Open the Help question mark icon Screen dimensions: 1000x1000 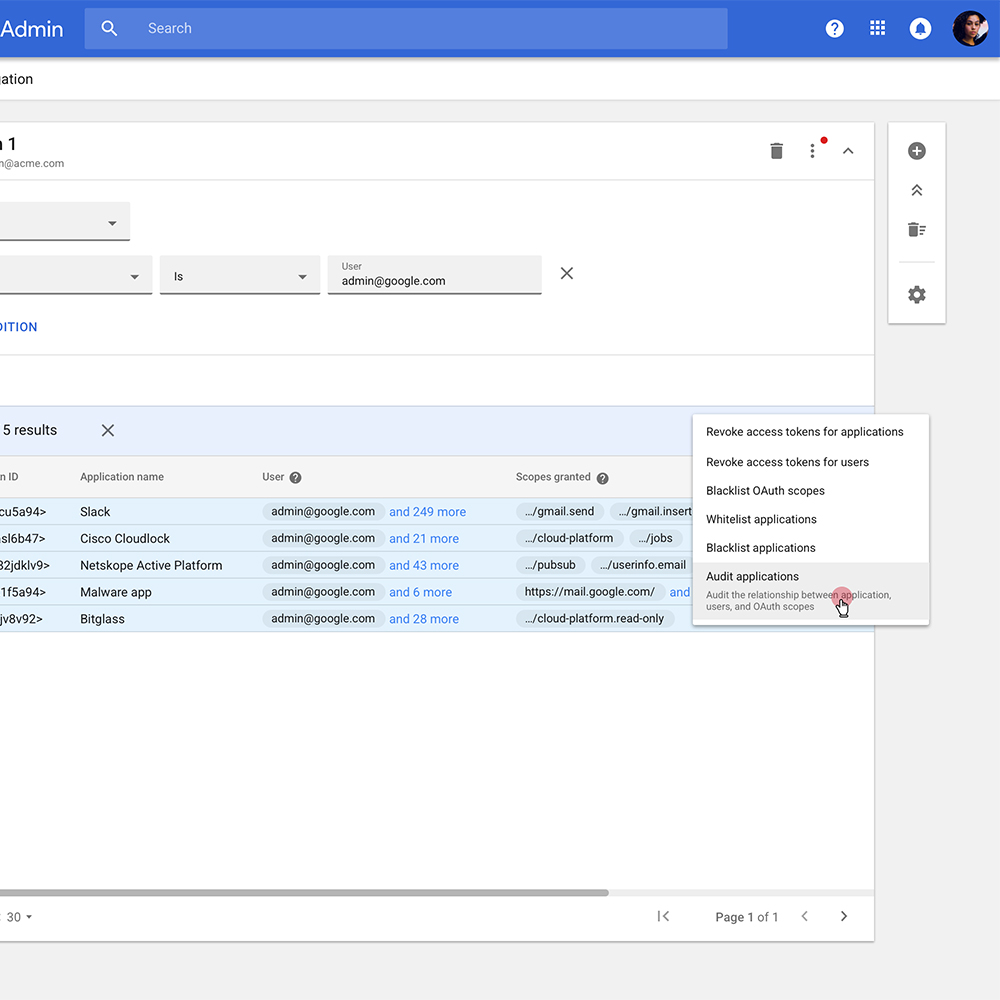834,28
